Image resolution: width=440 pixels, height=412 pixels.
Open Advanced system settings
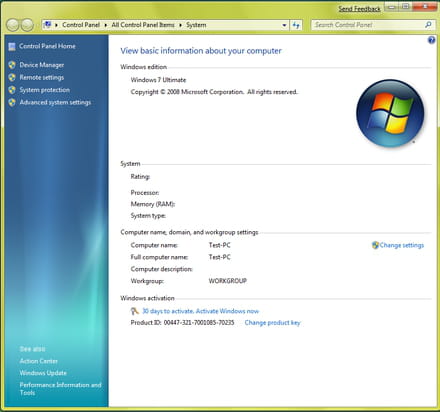click(x=55, y=102)
